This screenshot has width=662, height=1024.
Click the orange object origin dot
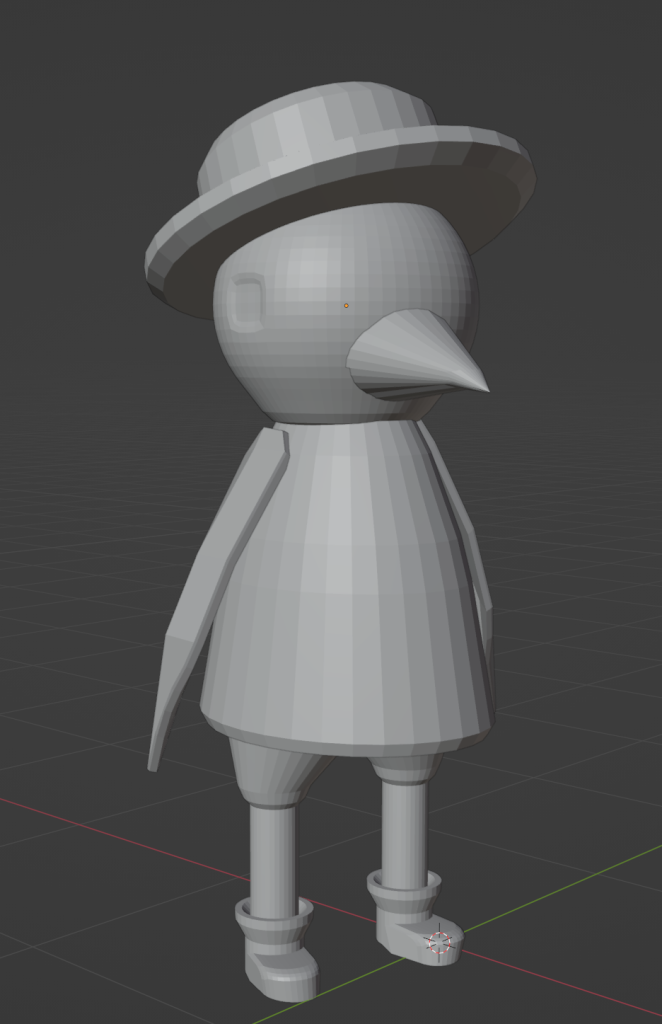(x=346, y=305)
